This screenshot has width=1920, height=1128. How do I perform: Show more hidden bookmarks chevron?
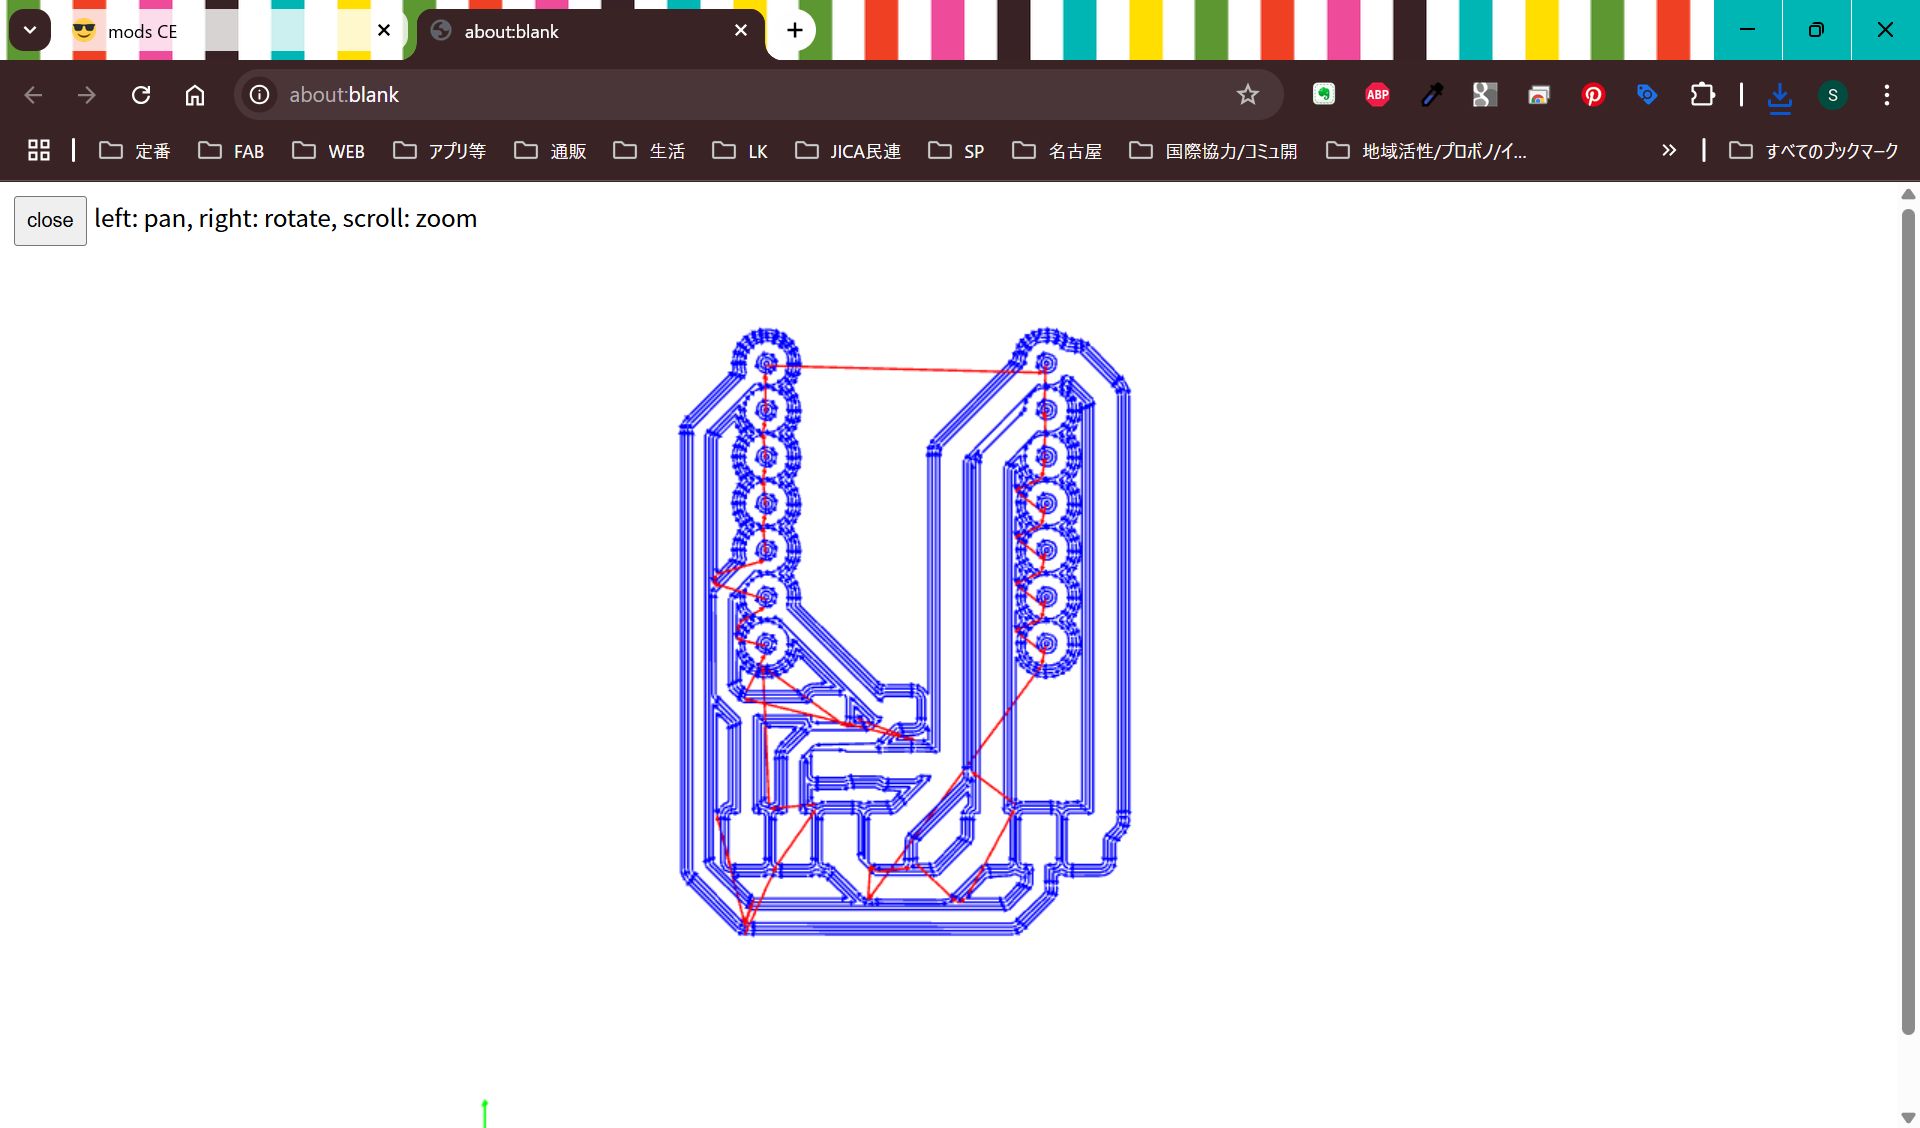(1669, 150)
